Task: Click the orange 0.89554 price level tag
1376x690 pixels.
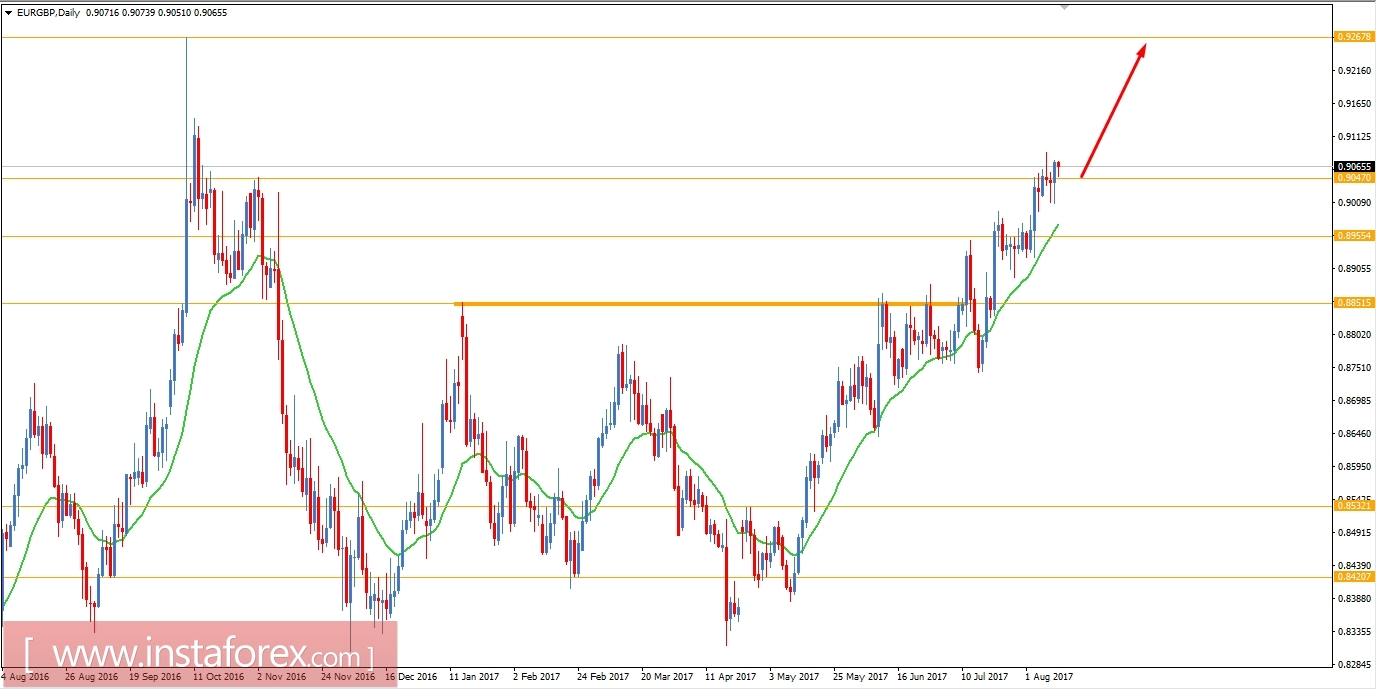Action: click(x=1356, y=237)
